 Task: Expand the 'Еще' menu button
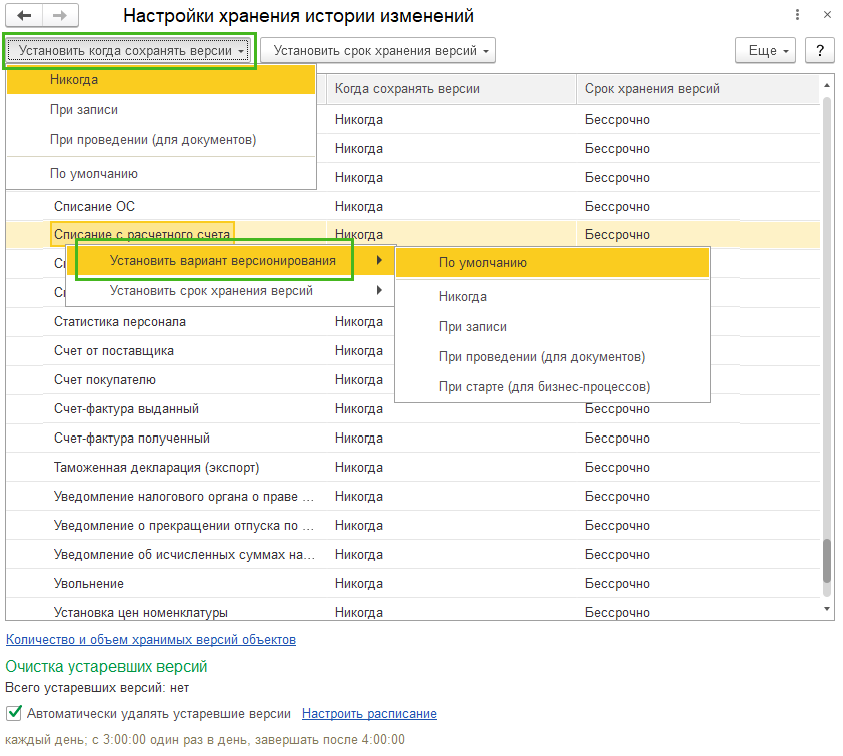[x=765, y=51]
